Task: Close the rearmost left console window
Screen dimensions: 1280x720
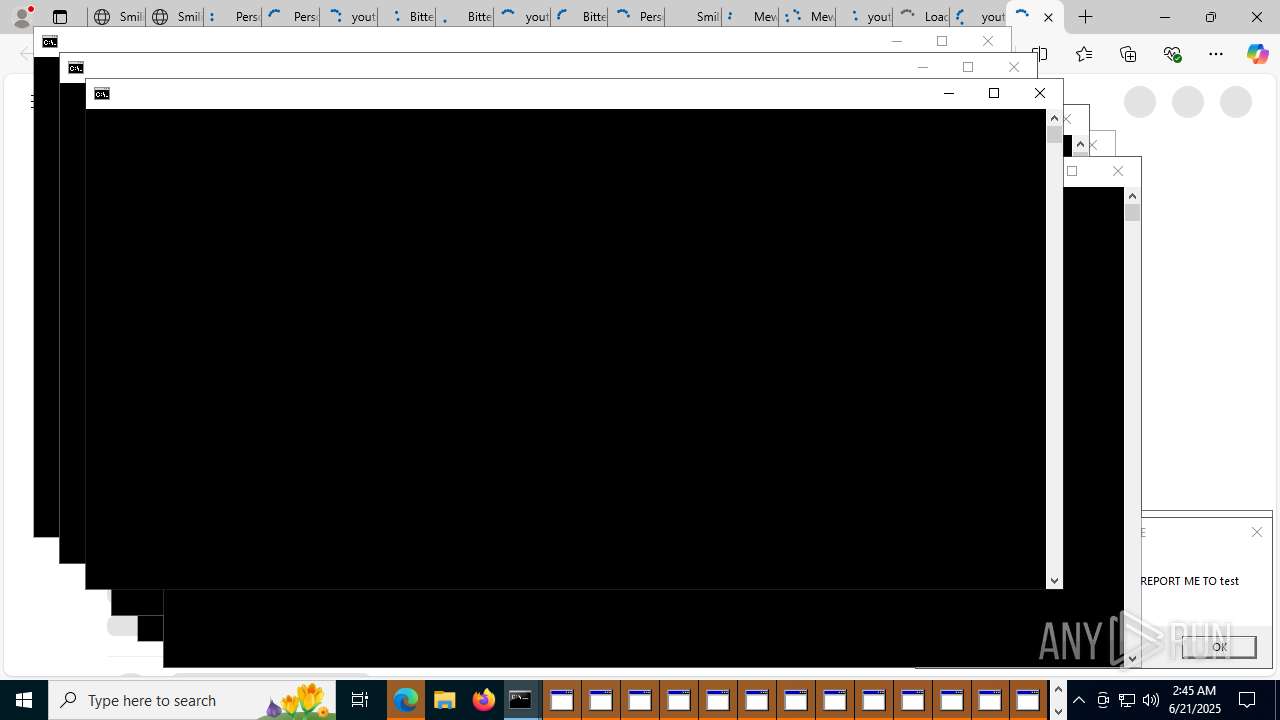Action: click(988, 41)
